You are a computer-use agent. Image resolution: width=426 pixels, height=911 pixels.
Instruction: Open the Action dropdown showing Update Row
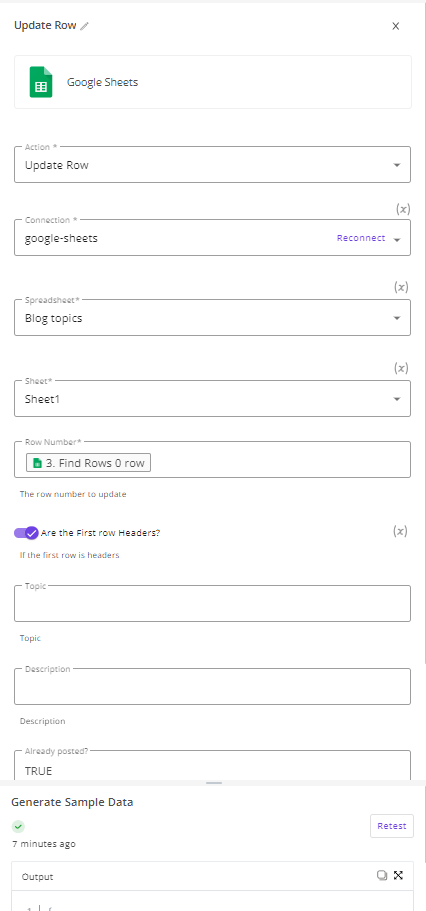tap(212, 165)
